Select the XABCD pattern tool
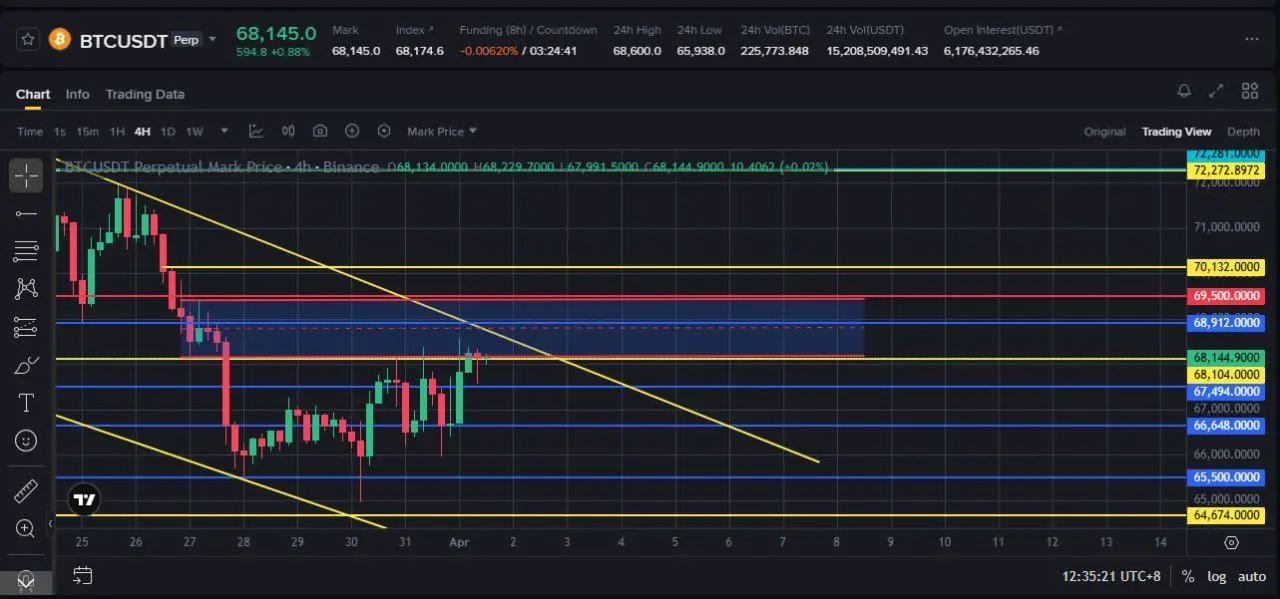 pos(26,289)
